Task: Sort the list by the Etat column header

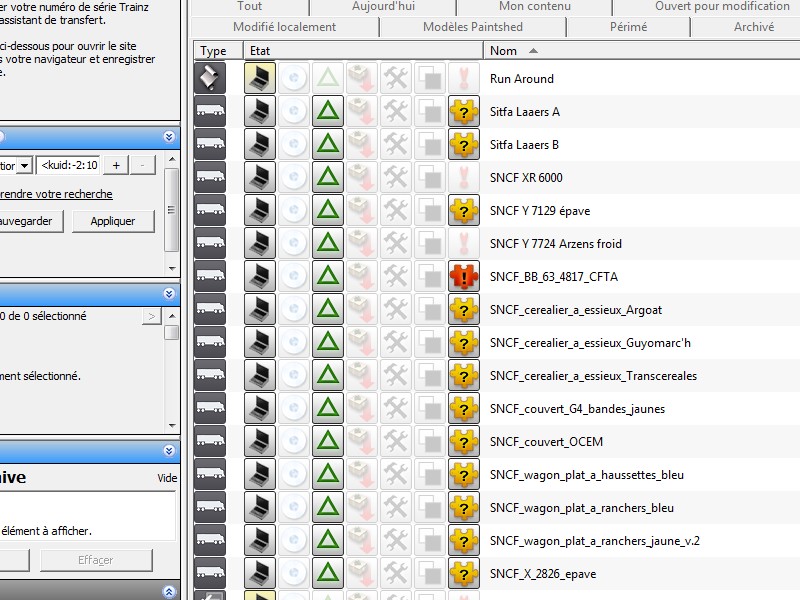Action: click(x=363, y=51)
